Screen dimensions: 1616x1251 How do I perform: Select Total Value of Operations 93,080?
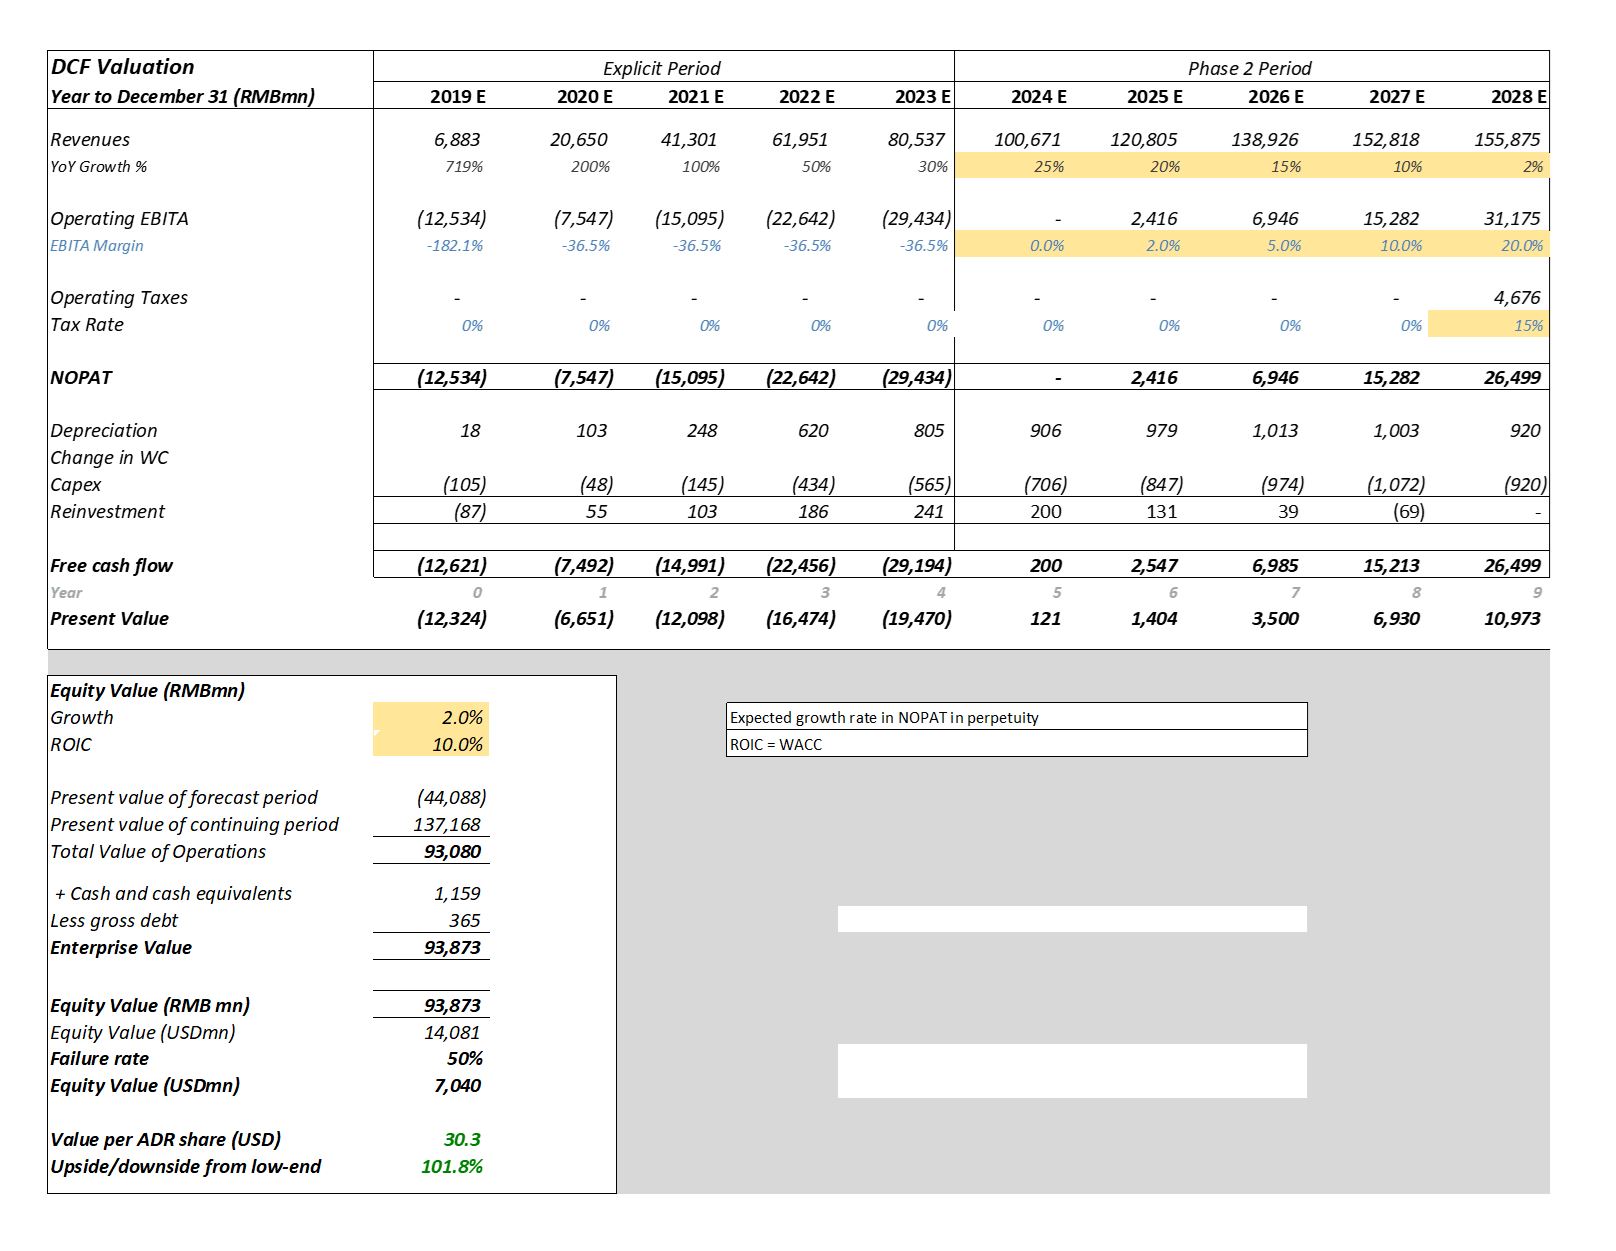coord(452,851)
